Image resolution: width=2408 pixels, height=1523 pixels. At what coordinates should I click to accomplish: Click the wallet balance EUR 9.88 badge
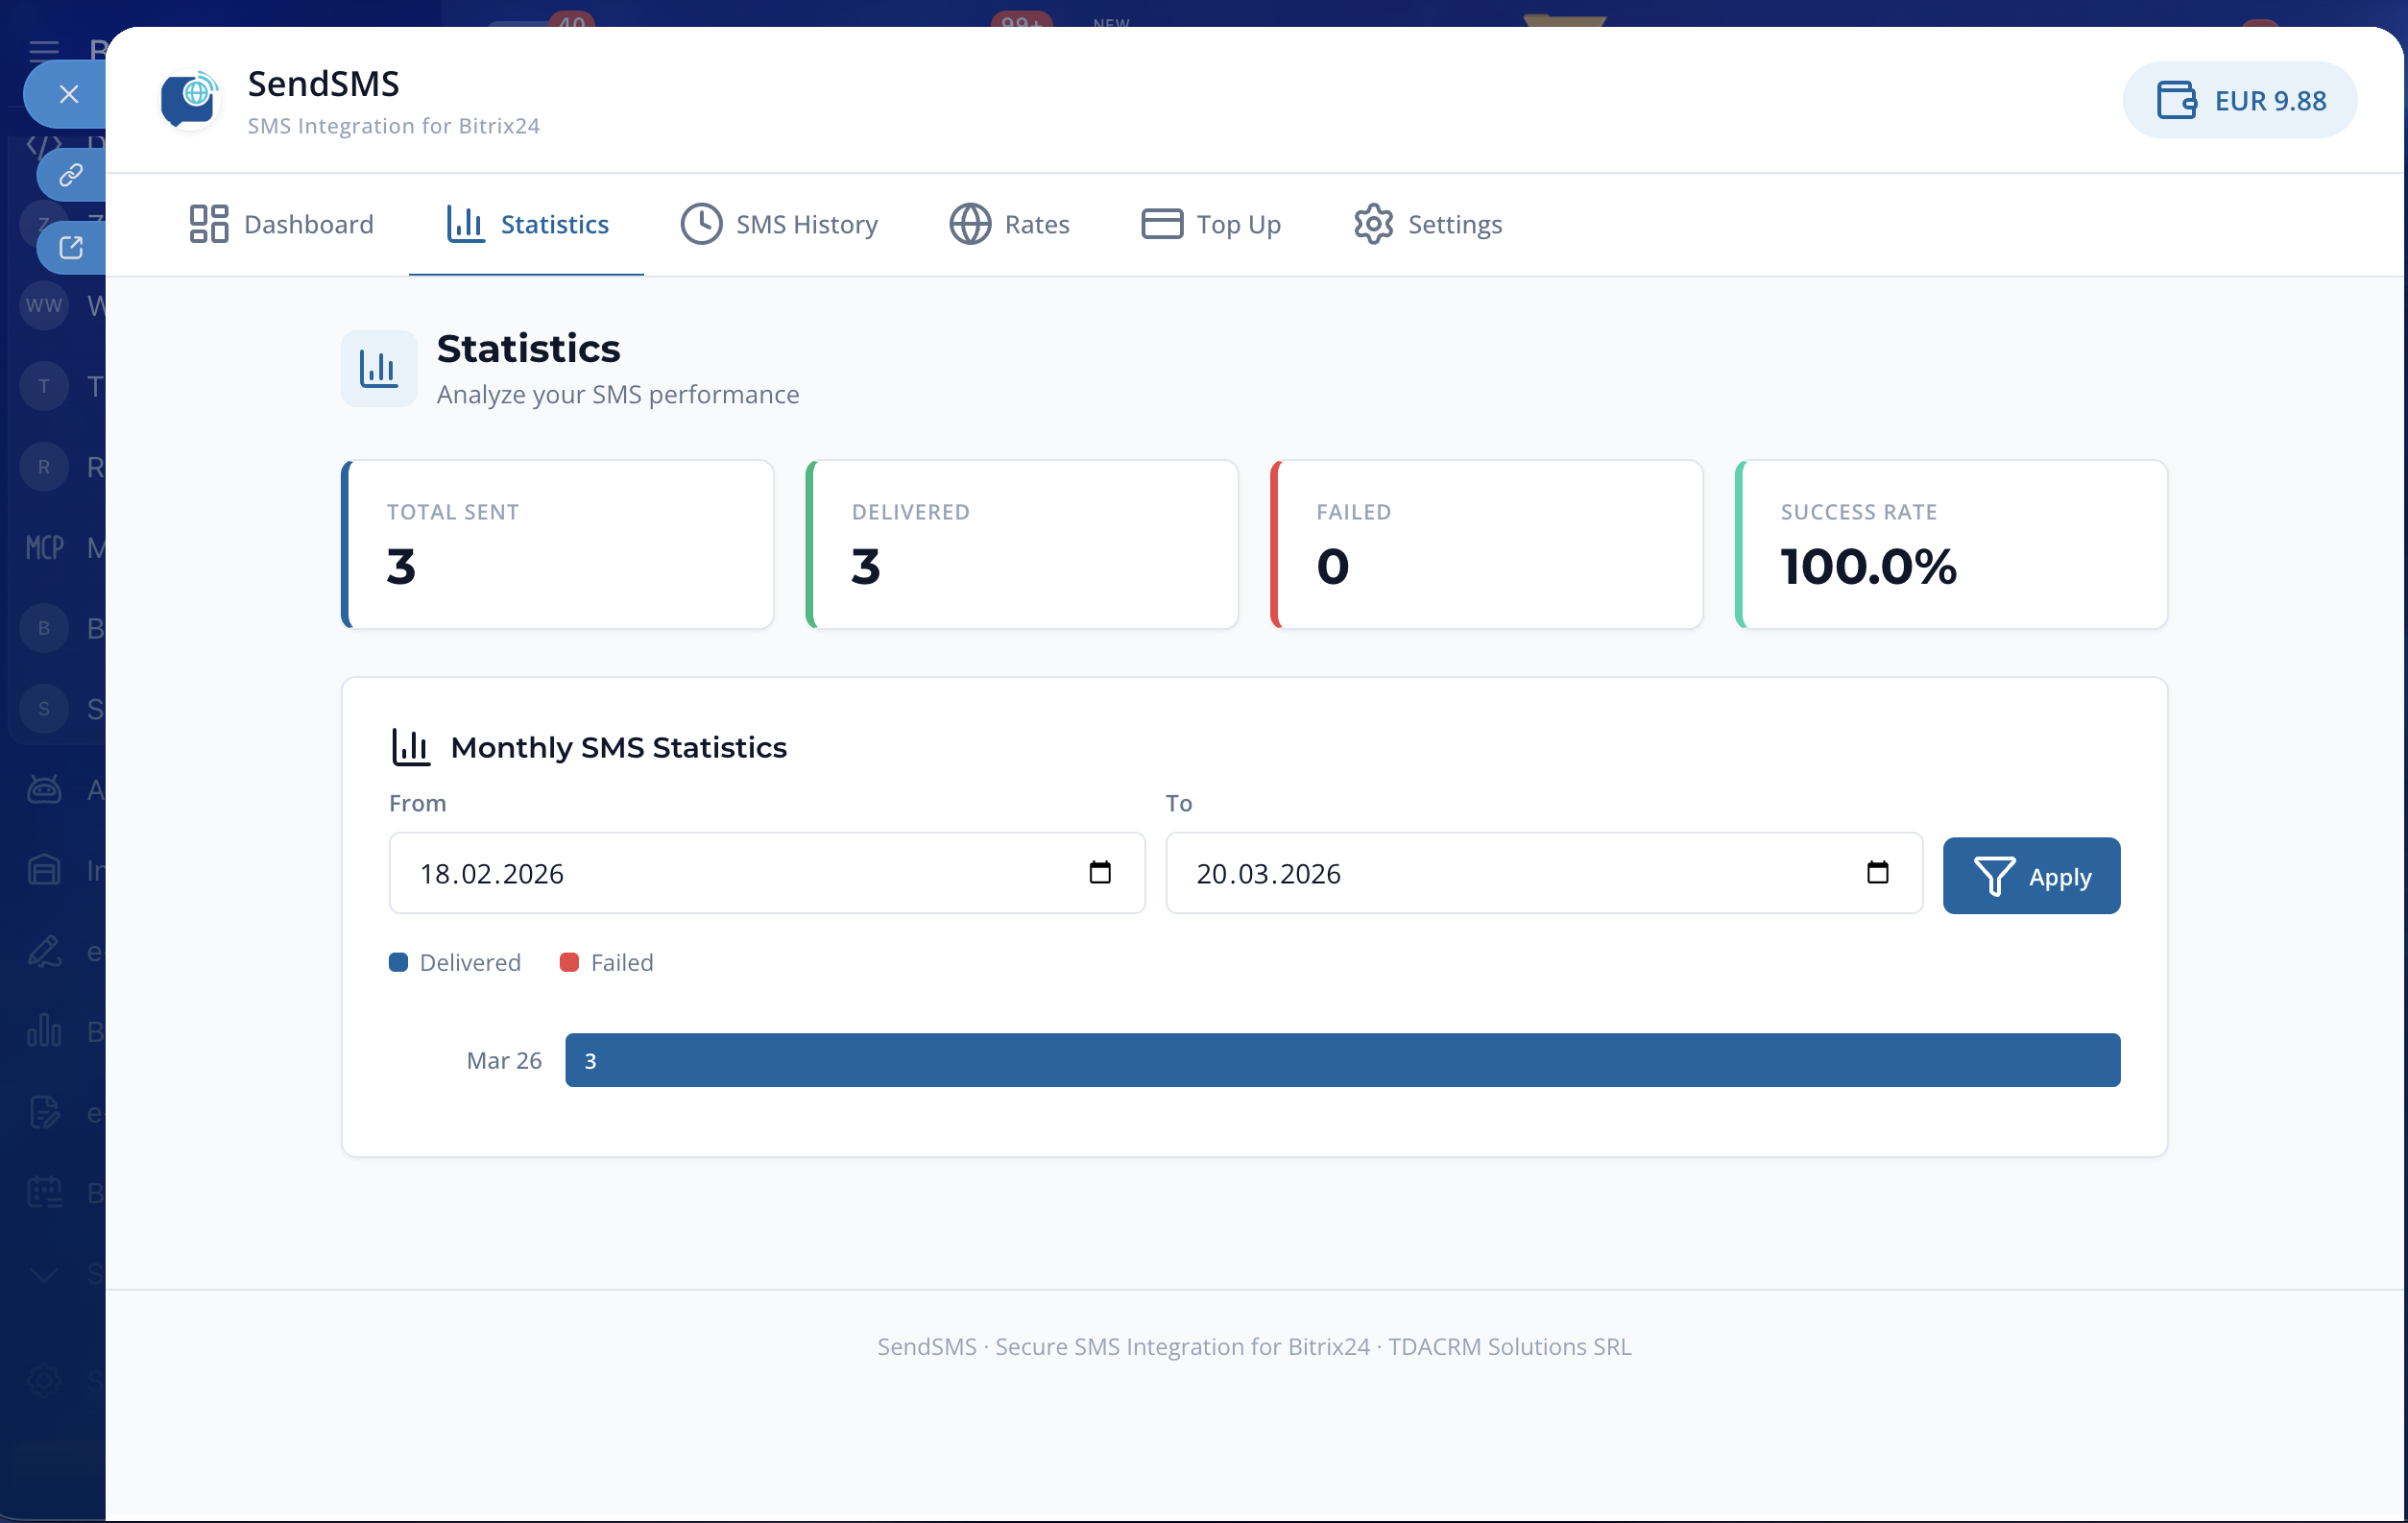click(x=2240, y=100)
